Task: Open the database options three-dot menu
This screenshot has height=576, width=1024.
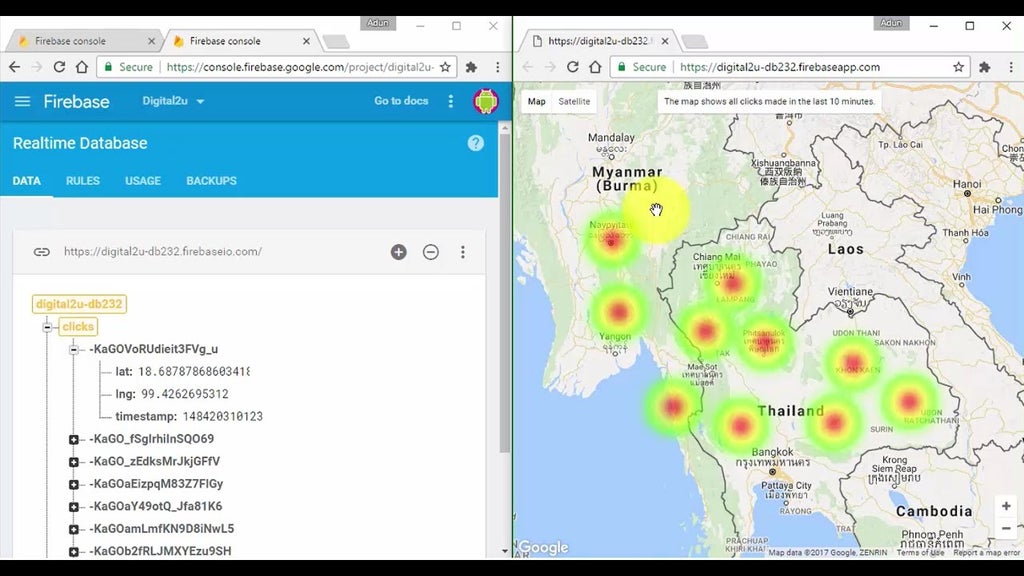Action: click(x=463, y=252)
